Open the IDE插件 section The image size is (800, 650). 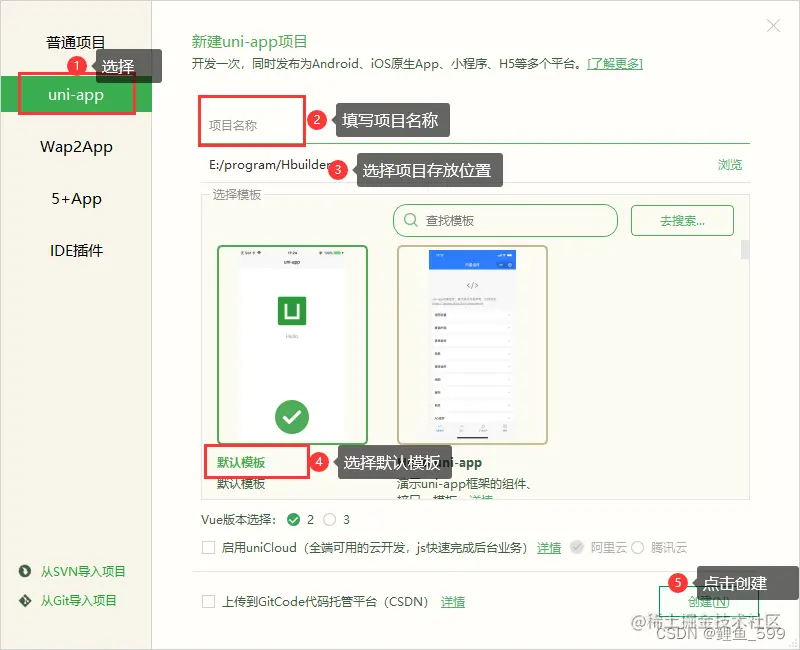coord(77,249)
